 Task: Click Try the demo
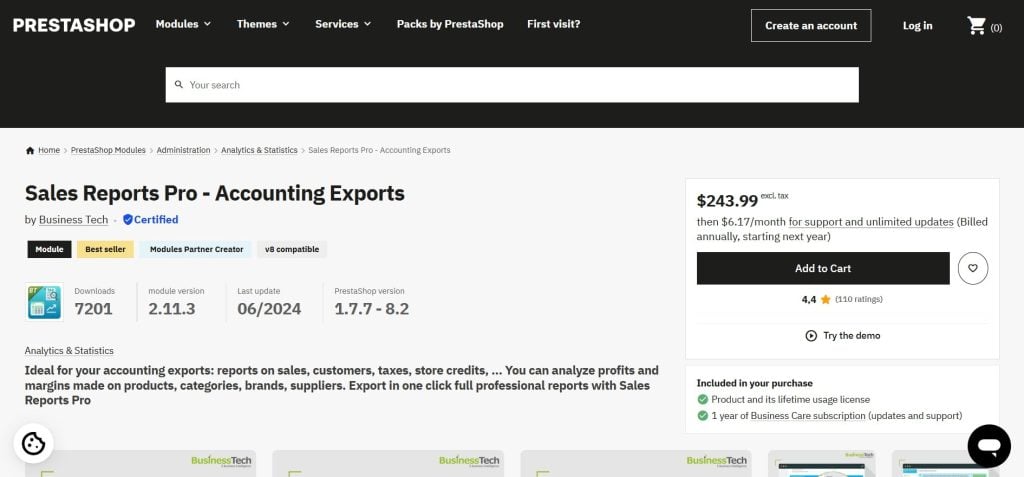842,336
